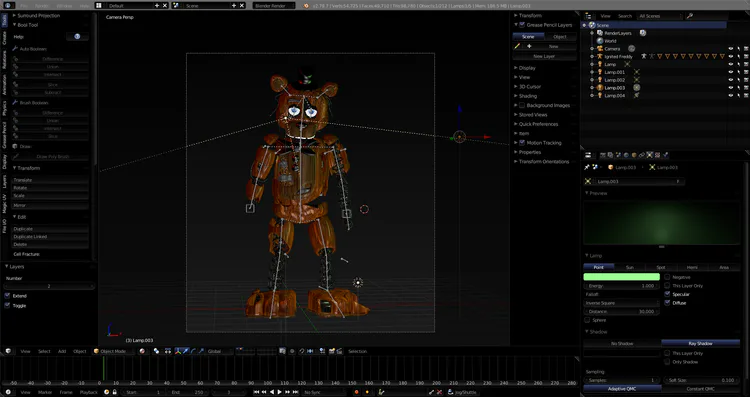Click the Lamp.003 lamp icon in outliner

[x=600, y=88]
